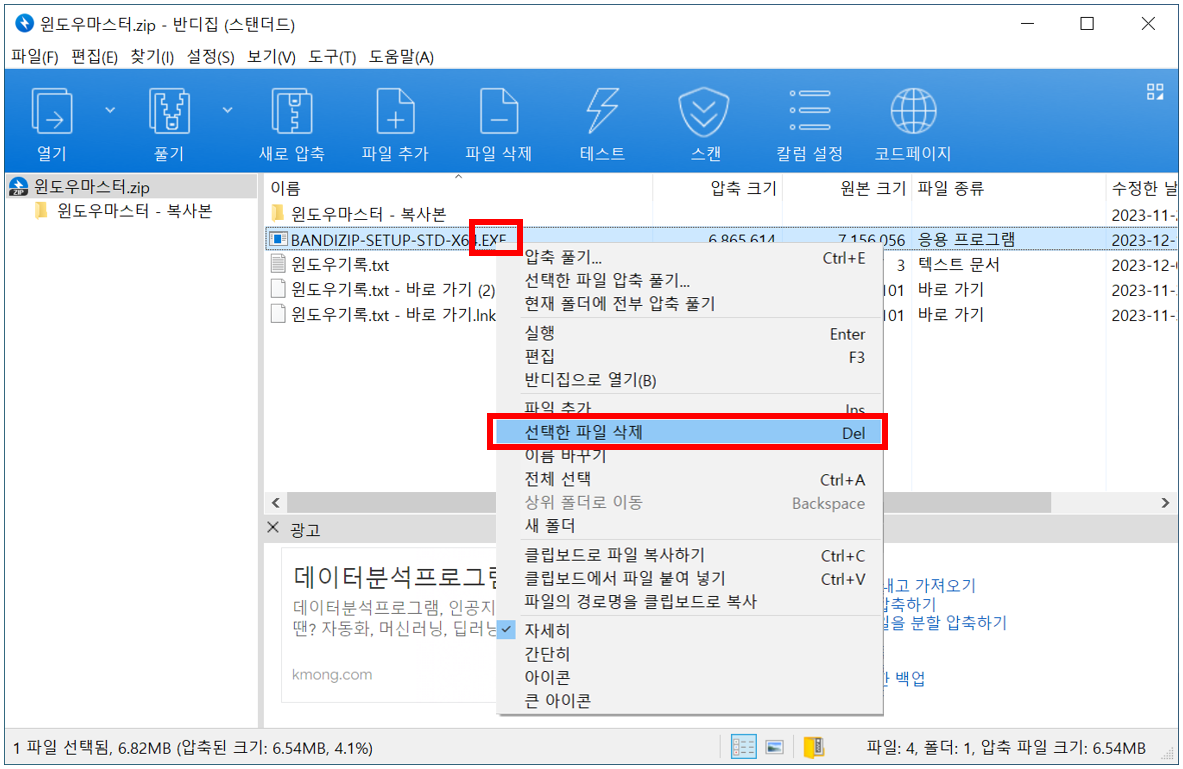Open the 찾기(I) menu
The image size is (1183, 769).
[x=152, y=57]
